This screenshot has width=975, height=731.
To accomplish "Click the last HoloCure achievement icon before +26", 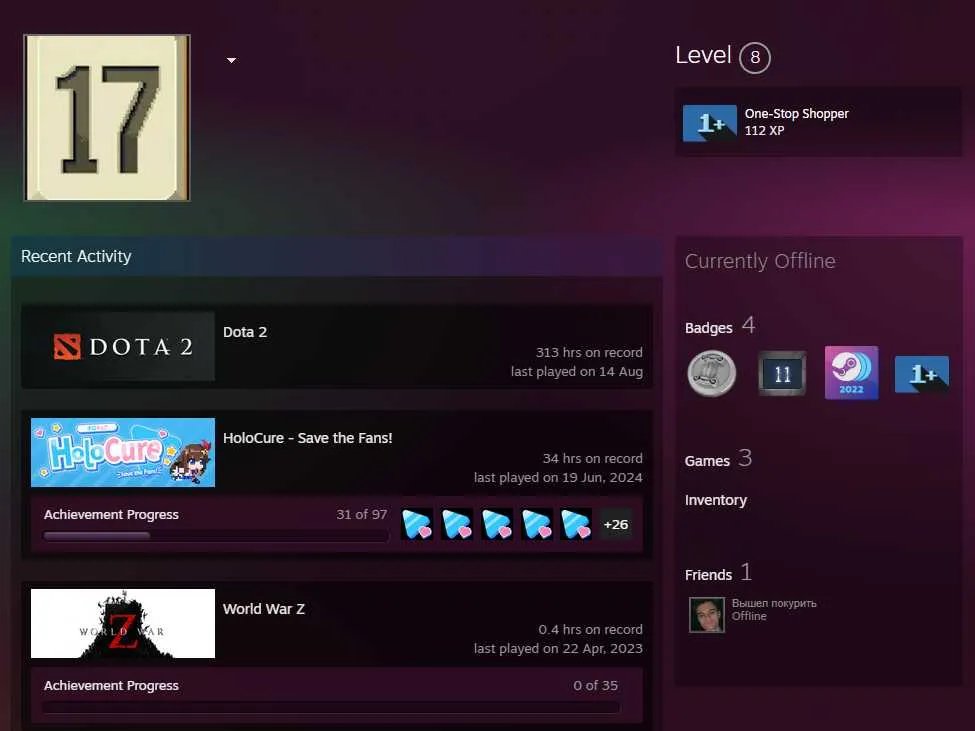I will 576,524.
